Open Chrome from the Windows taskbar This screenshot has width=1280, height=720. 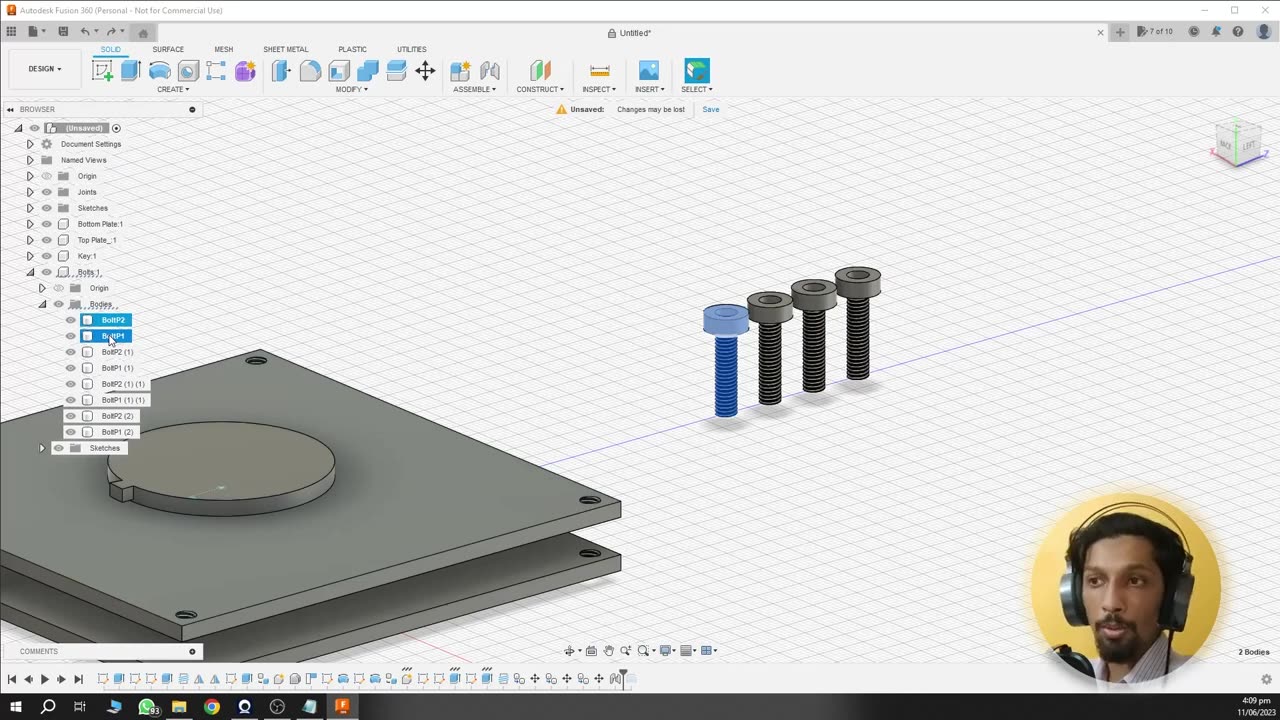pyautogui.click(x=212, y=706)
